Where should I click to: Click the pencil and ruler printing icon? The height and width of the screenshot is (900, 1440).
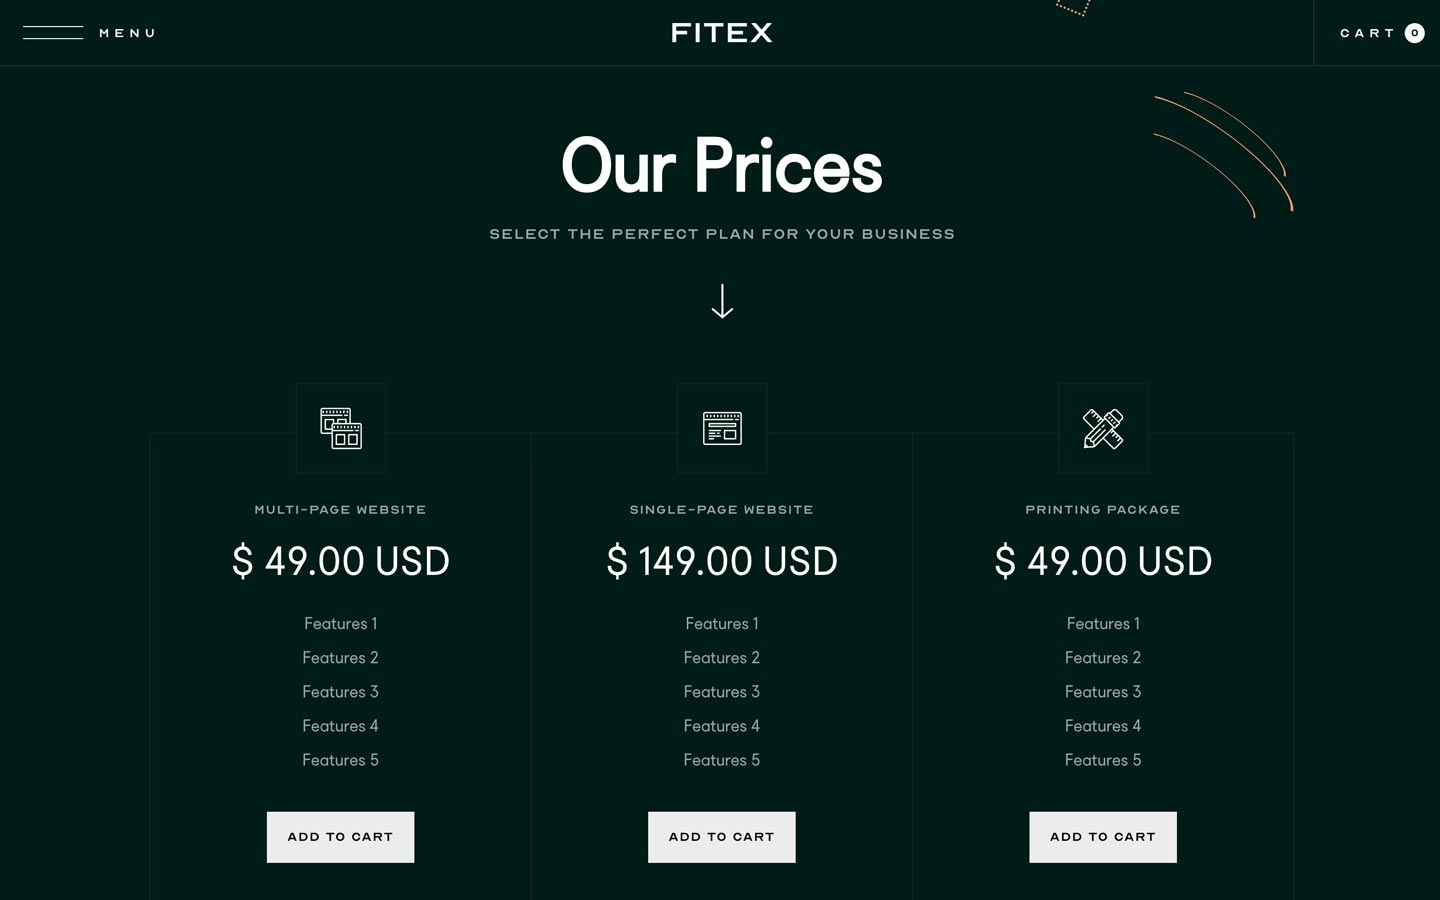click(1103, 428)
